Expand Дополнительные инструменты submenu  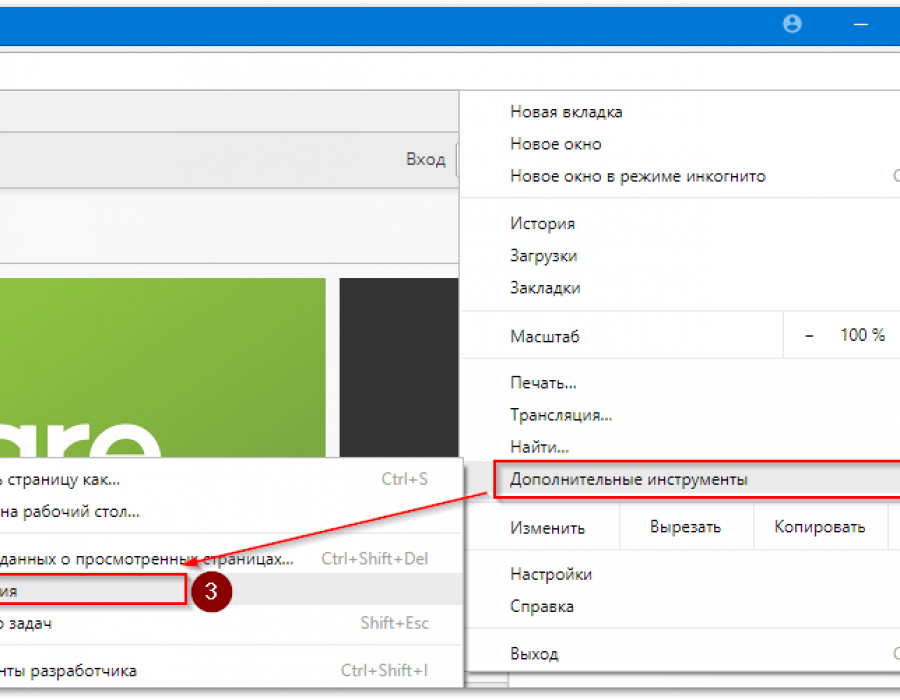697,480
